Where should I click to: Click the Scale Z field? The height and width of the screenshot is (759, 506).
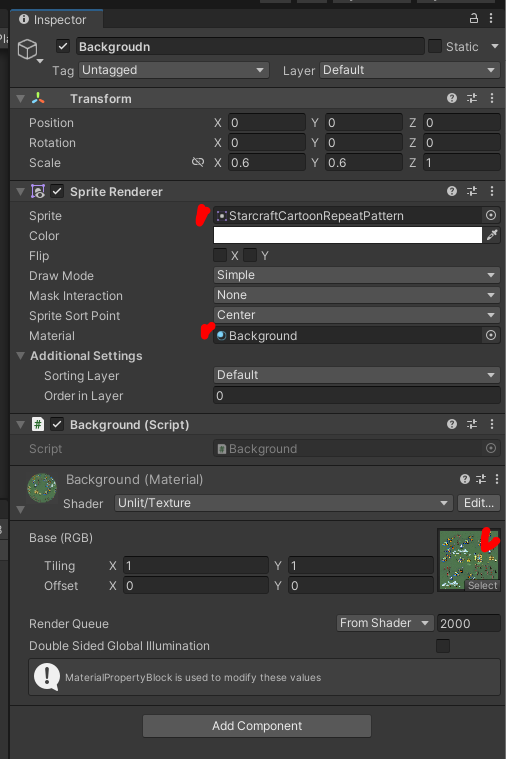tap(461, 163)
